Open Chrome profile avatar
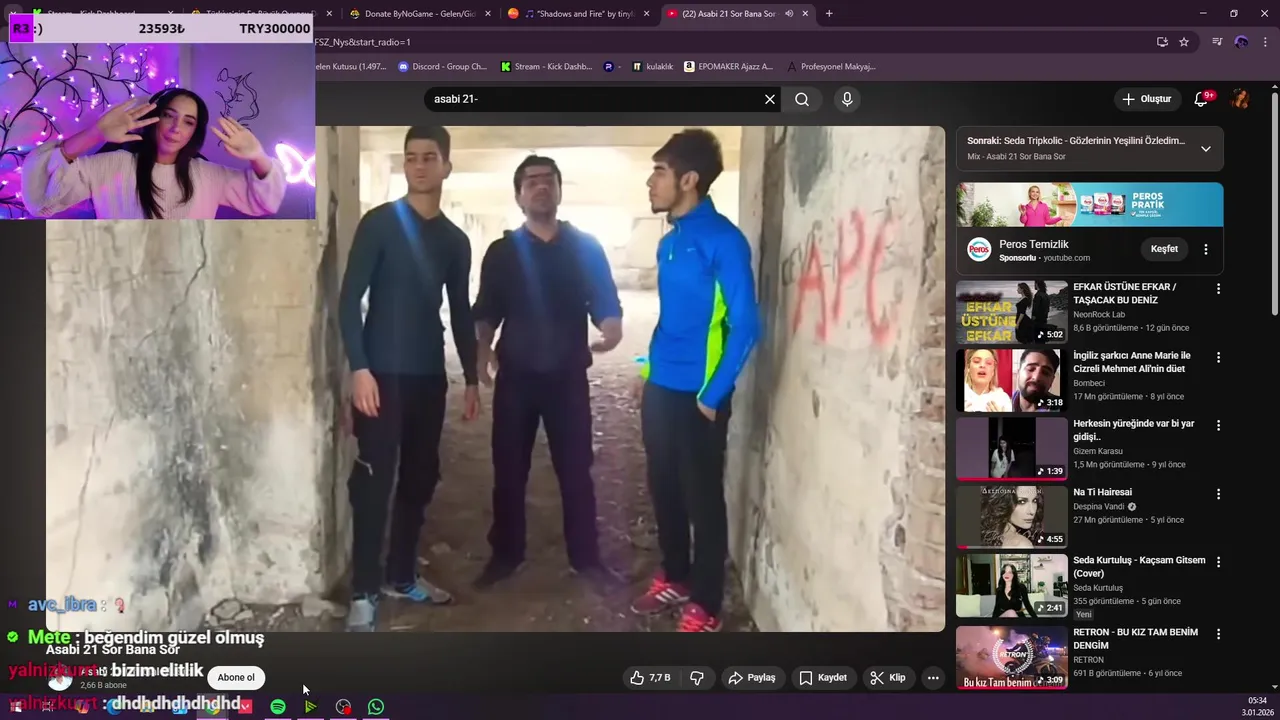Screen dimensions: 1280x720 click(1241, 42)
